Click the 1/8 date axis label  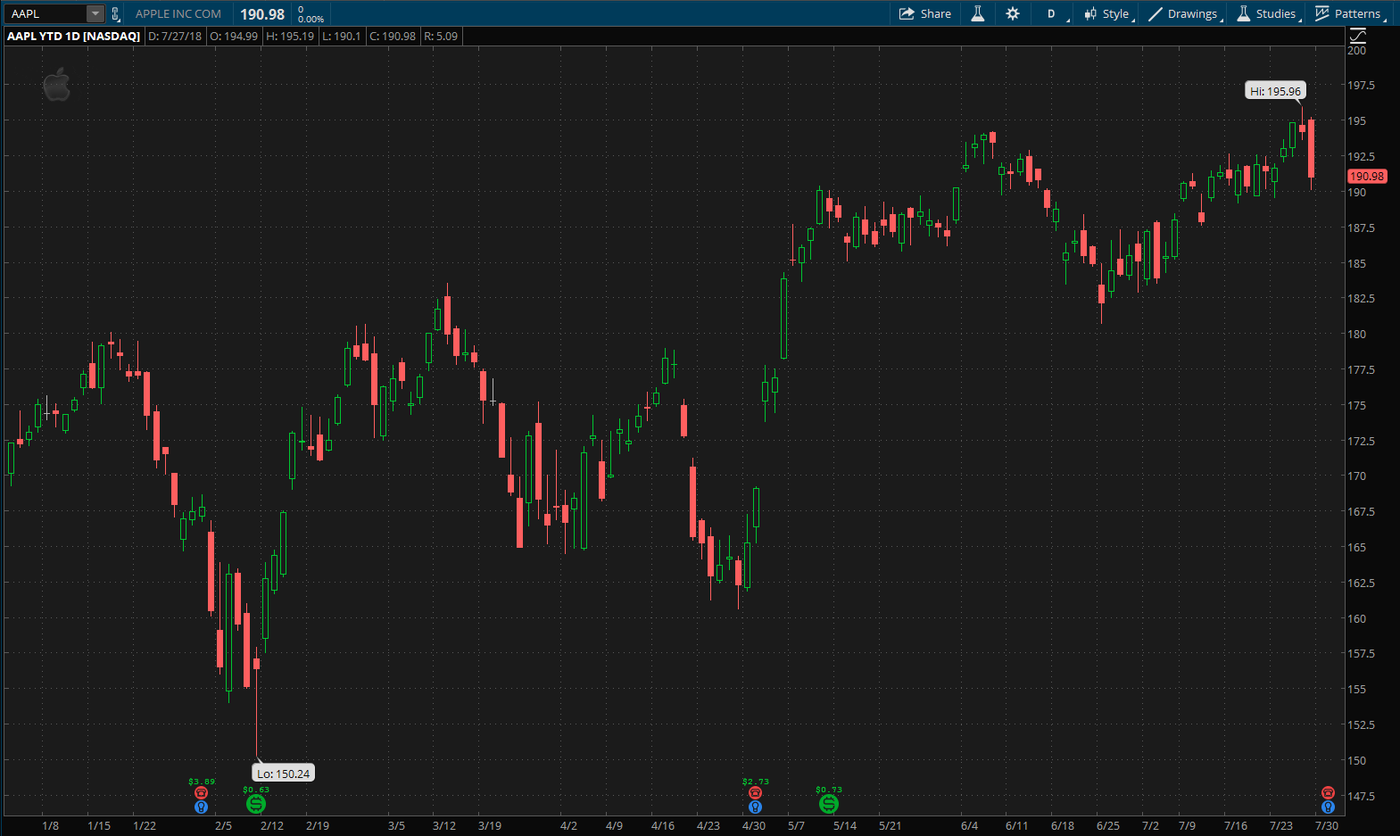click(x=51, y=826)
